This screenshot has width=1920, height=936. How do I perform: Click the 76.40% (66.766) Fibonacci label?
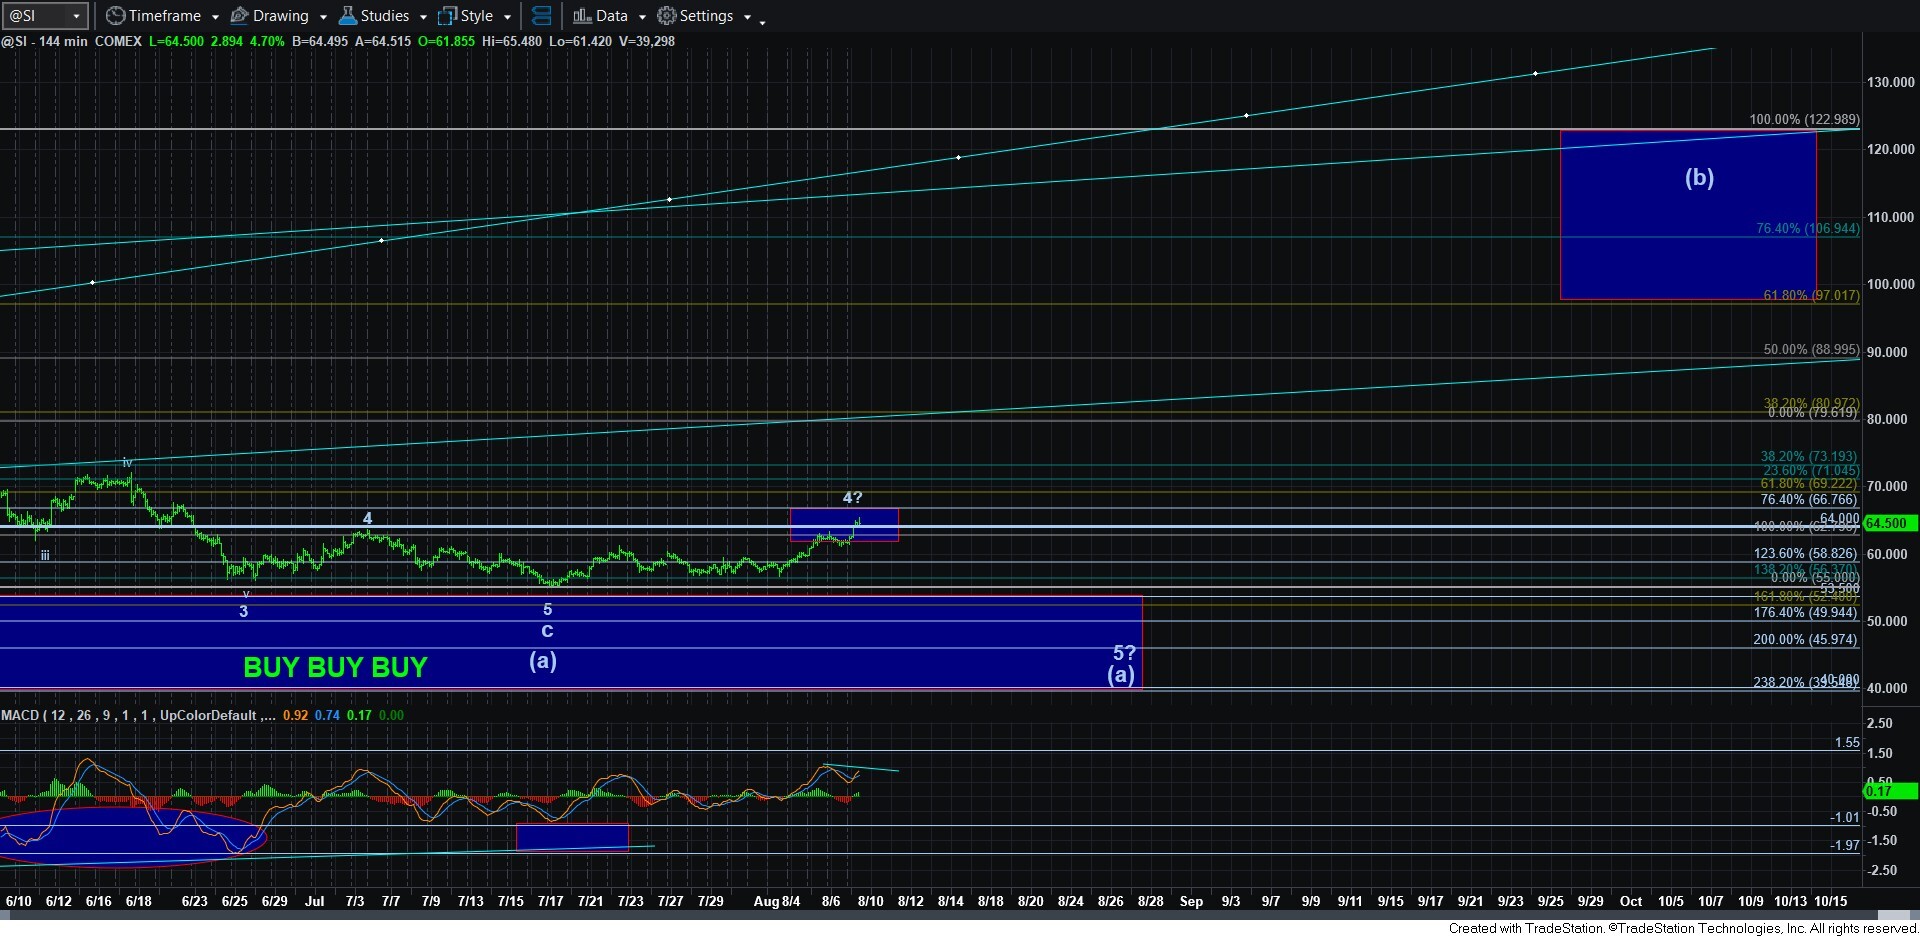pyautogui.click(x=1809, y=499)
